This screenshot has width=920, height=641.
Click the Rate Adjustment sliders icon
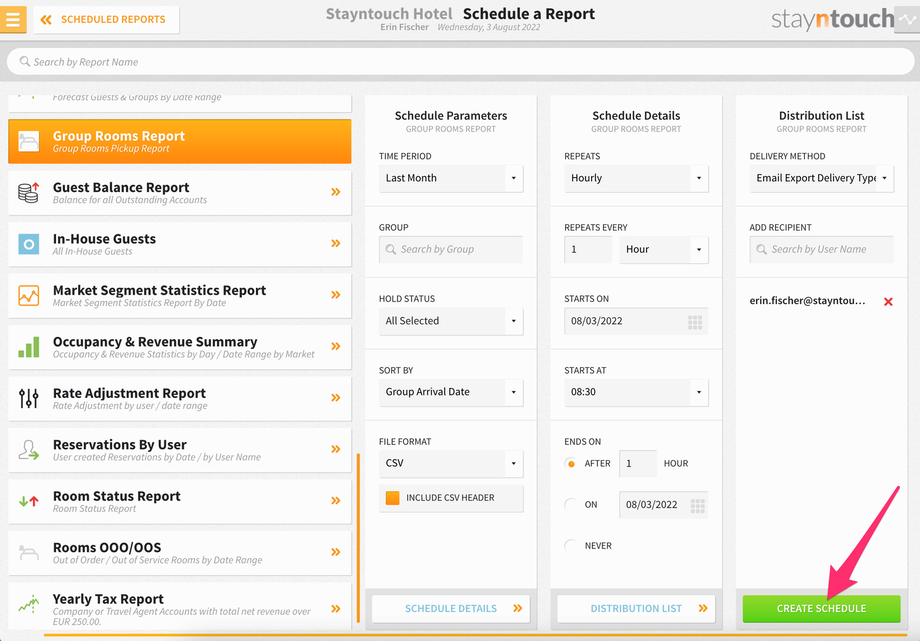coord(28,398)
